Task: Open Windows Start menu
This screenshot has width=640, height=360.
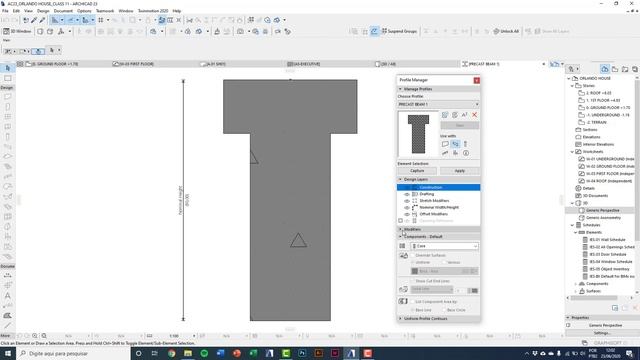Action: (7, 353)
